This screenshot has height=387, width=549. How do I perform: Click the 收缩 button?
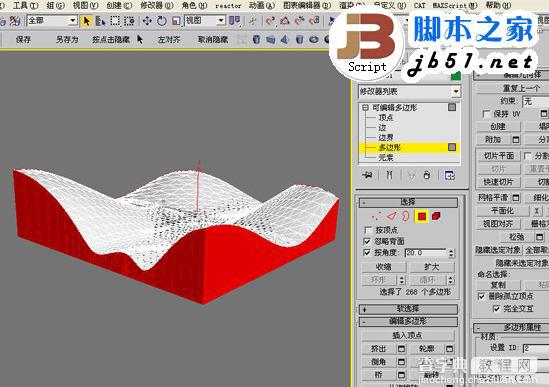coord(383,267)
